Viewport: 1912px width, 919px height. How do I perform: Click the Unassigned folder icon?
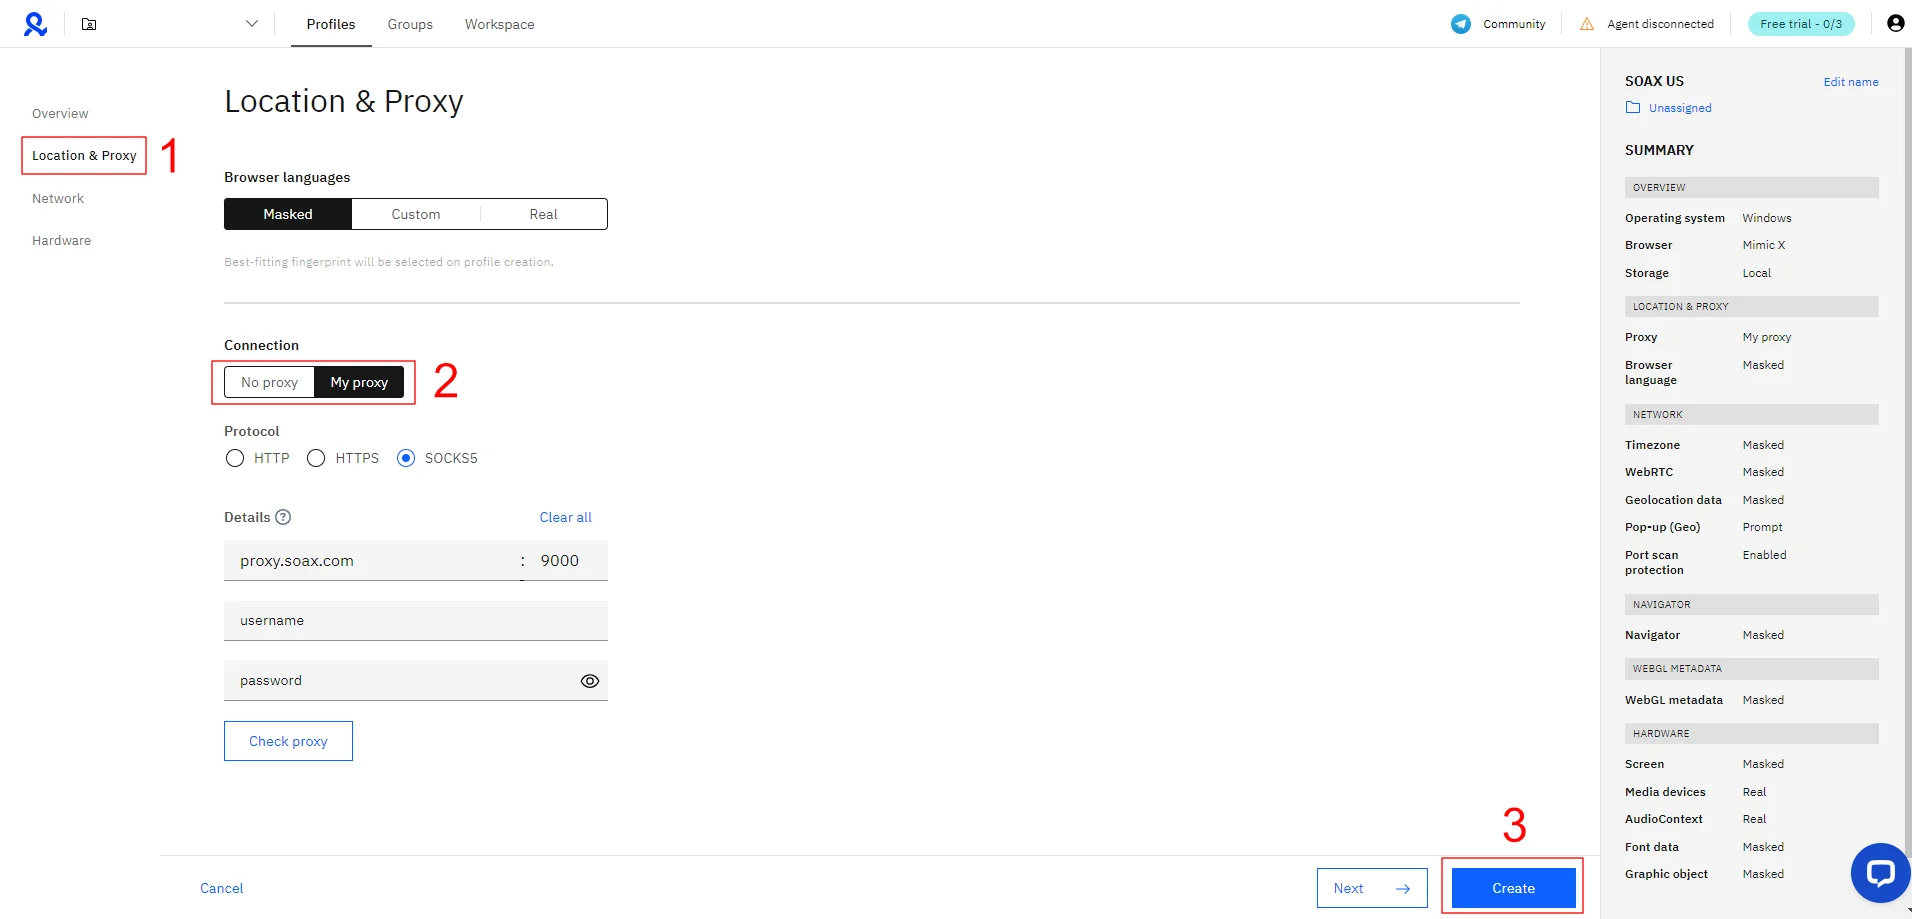pos(1633,108)
